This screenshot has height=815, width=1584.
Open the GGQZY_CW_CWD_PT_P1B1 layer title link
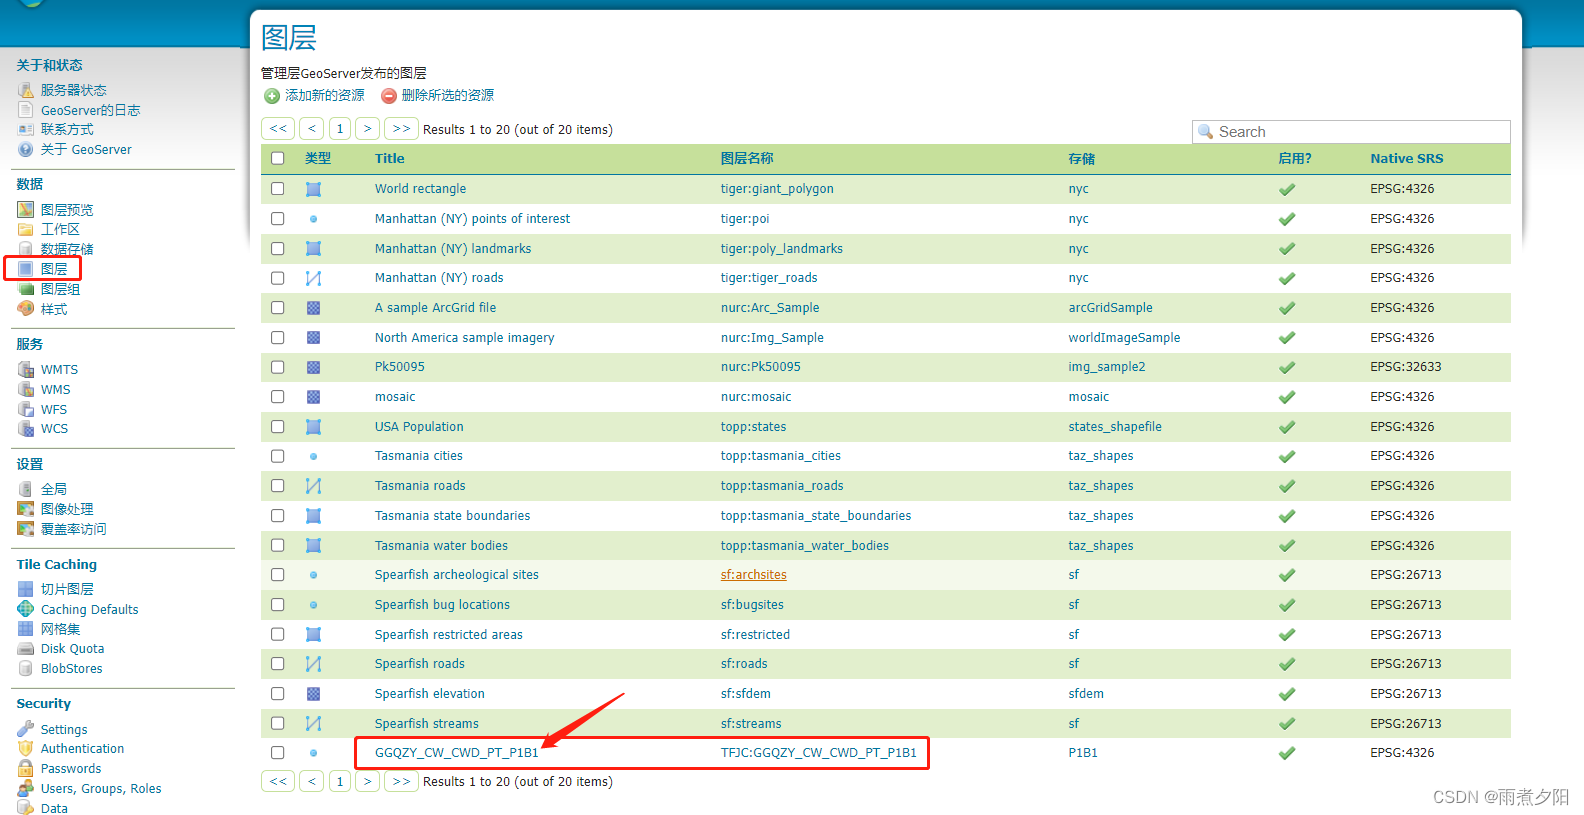pos(457,753)
